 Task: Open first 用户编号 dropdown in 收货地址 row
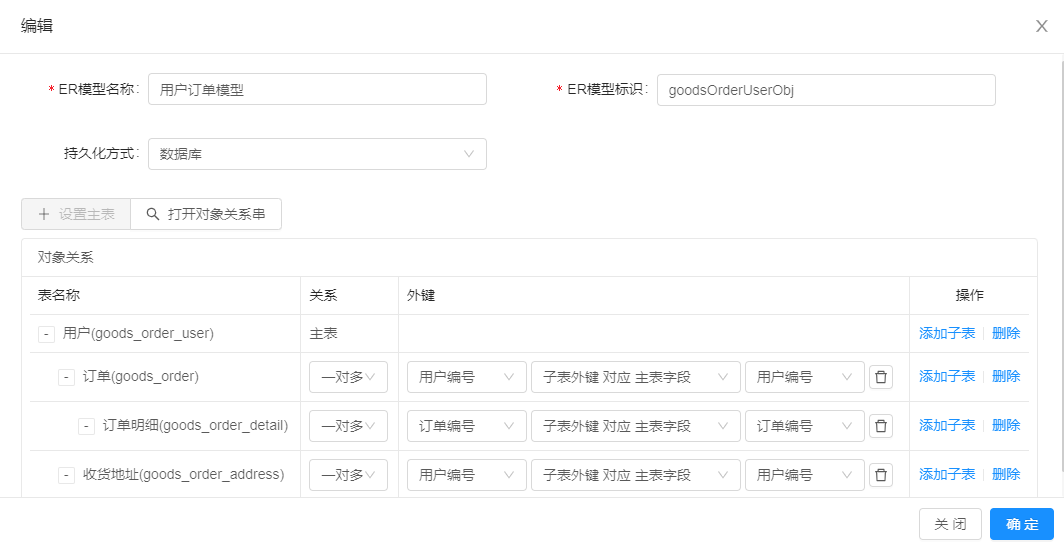tap(467, 475)
